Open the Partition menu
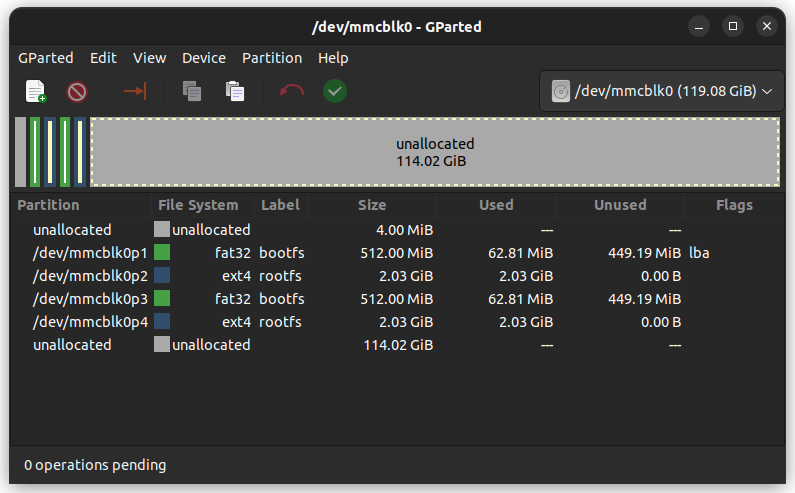This screenshot has width=795, height=493. pyautogui.click(x=272, y=58)
